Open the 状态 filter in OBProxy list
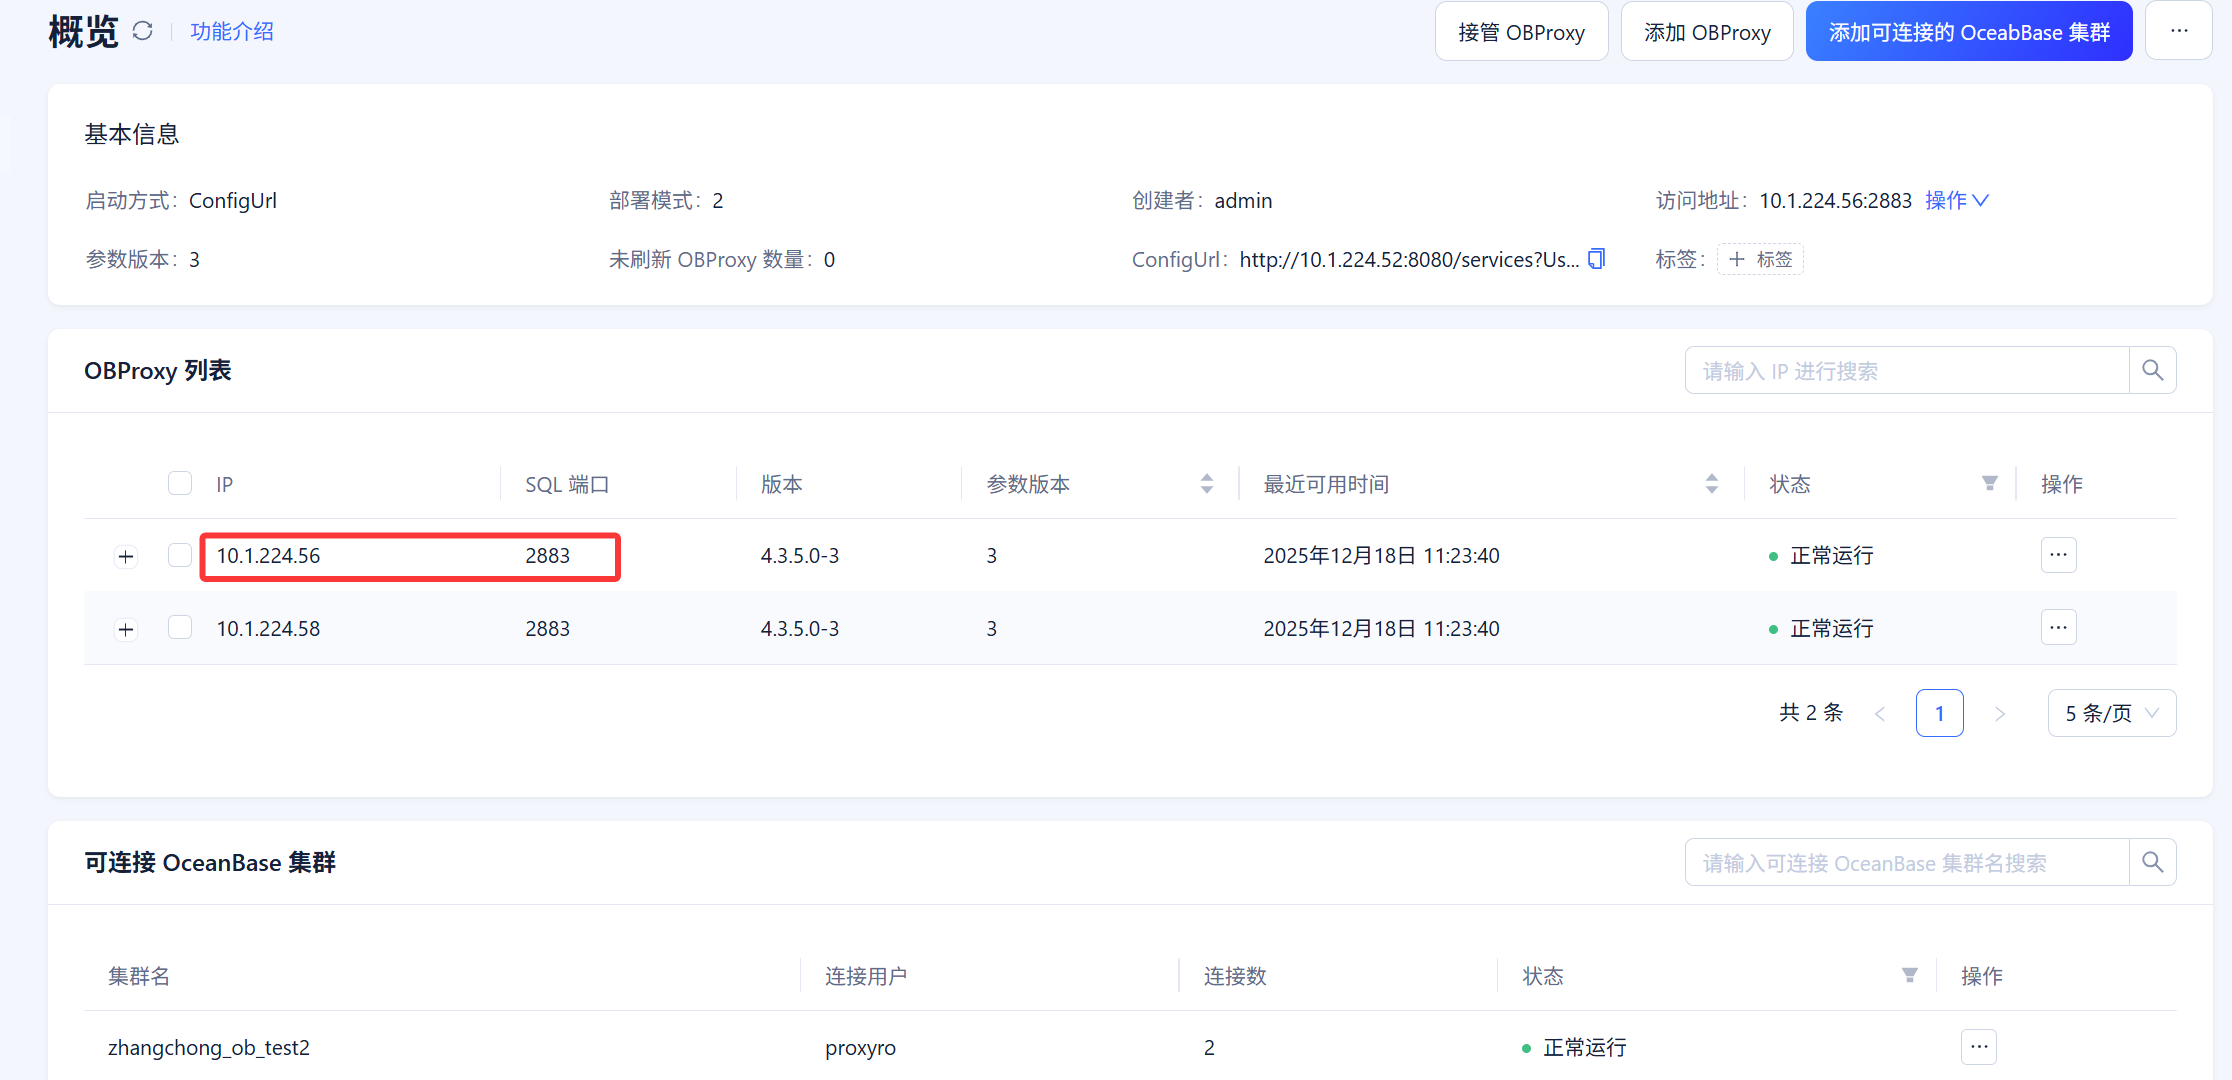 pyautogui.click(x=1989, y=483)
